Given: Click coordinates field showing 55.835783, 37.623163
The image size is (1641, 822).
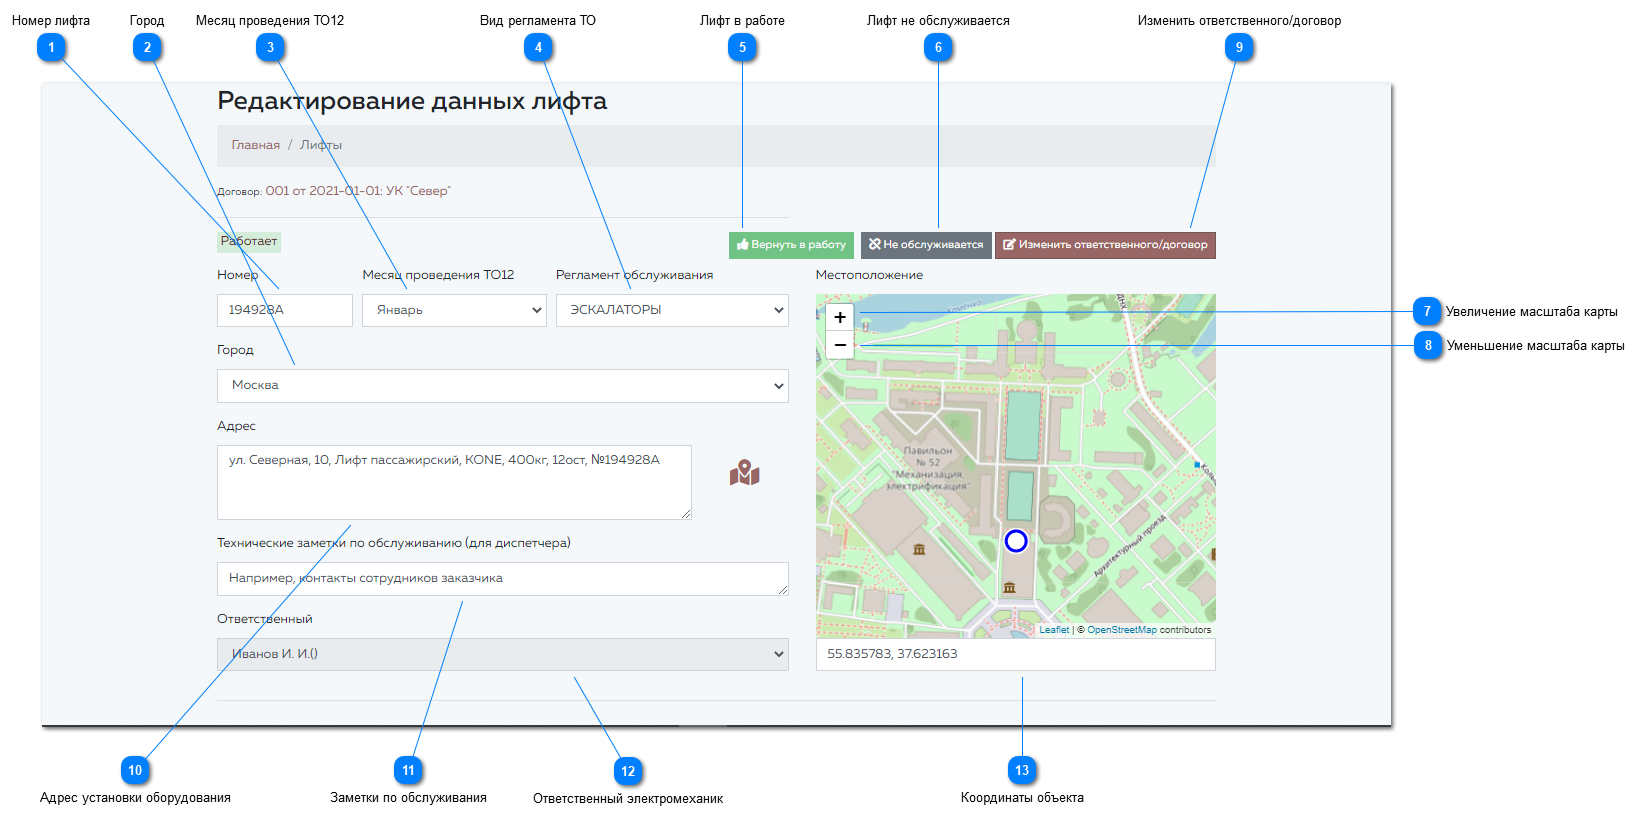Looking at the screenshot, I should tap(1016, 654).
